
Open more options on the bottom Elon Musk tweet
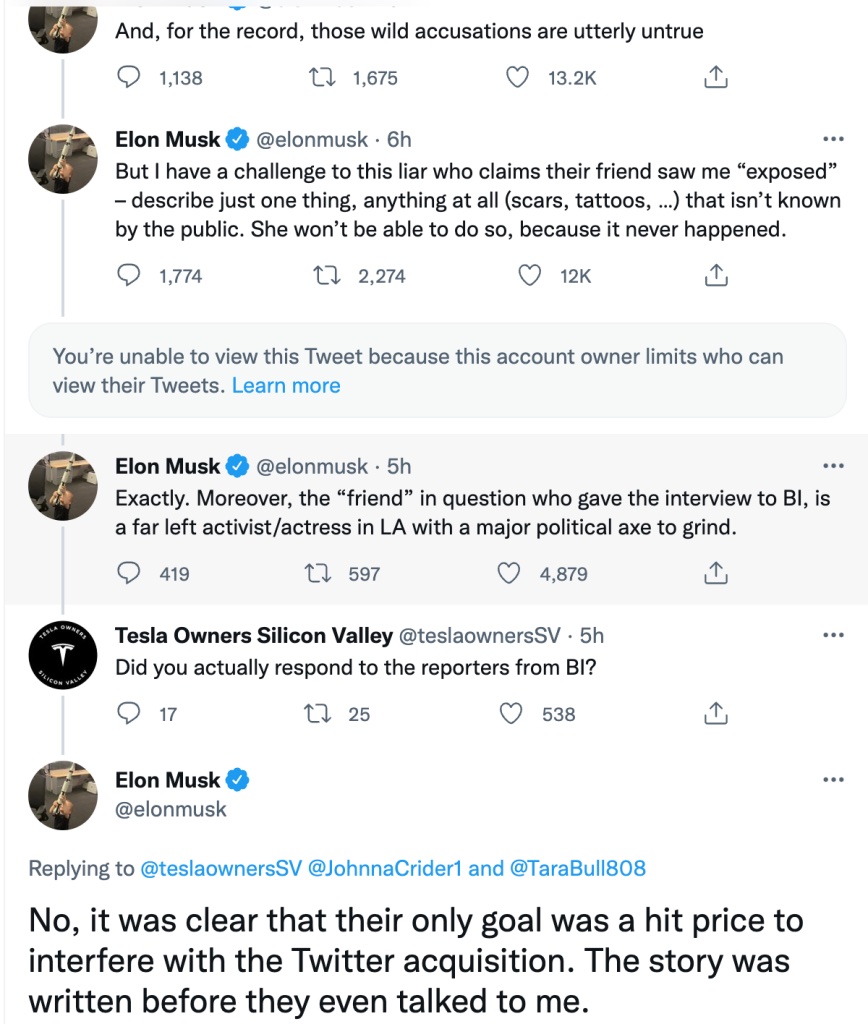832,780
